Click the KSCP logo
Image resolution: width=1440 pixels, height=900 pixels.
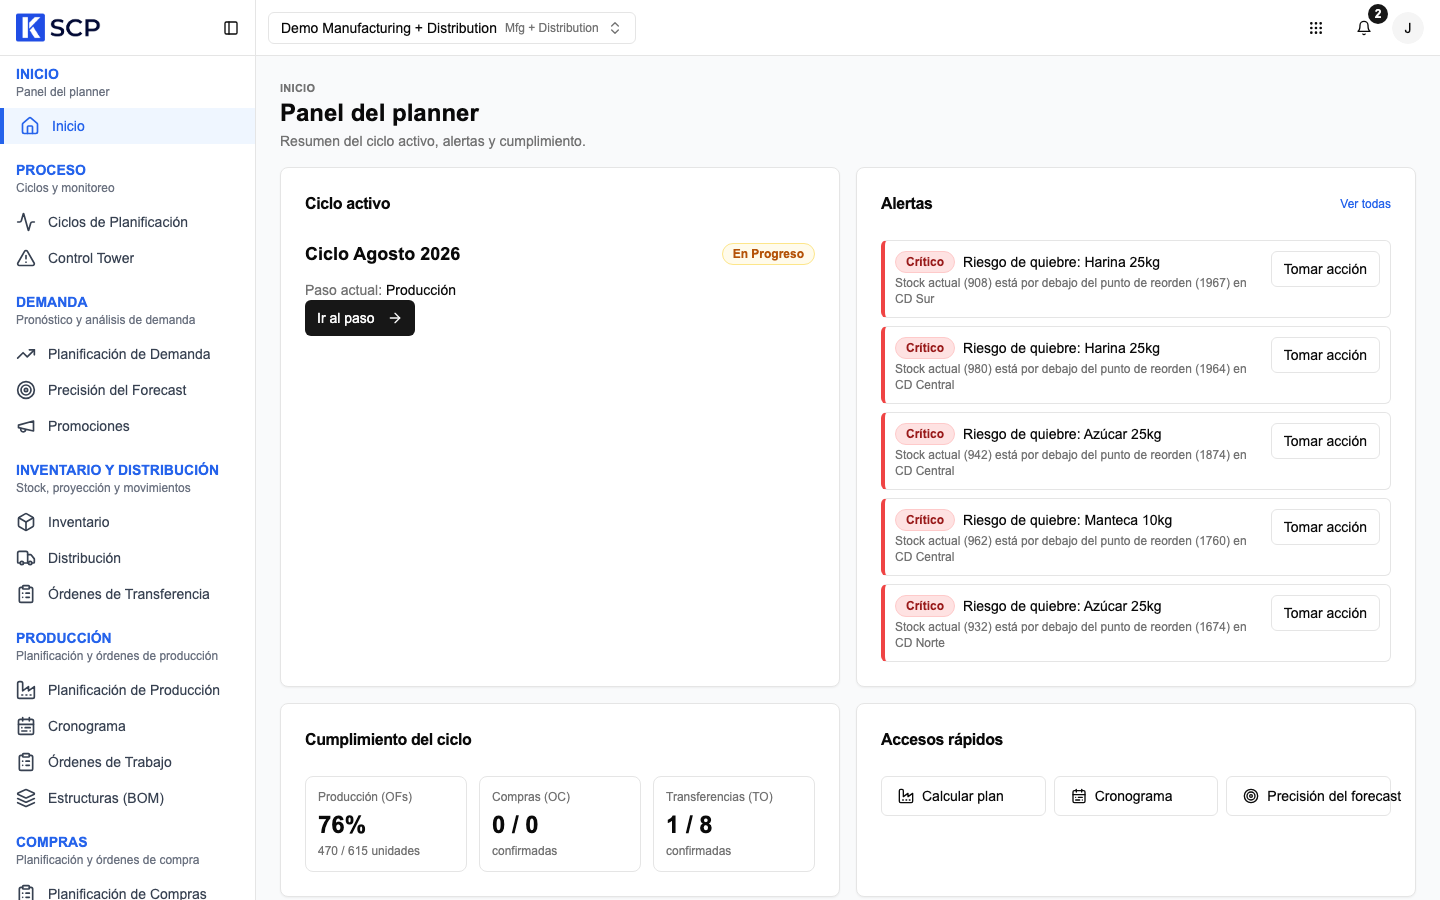58,27
